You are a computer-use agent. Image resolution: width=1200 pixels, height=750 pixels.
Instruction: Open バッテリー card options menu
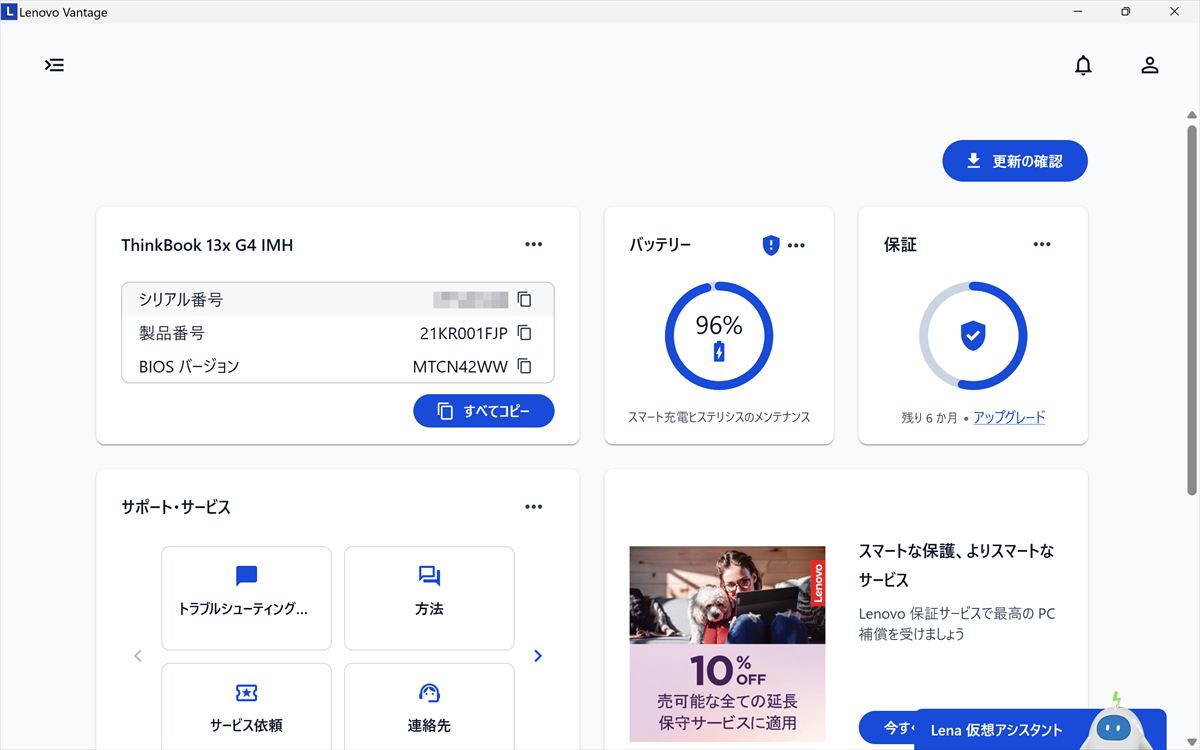pos(796,245)
